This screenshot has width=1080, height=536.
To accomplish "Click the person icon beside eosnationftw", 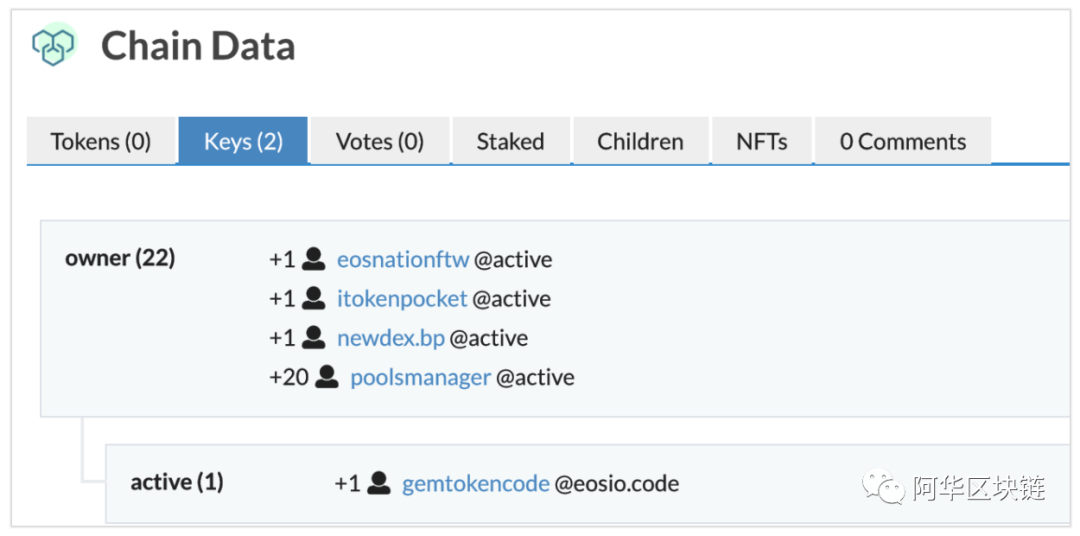I will pyautogui.click(x=314, y=259).
